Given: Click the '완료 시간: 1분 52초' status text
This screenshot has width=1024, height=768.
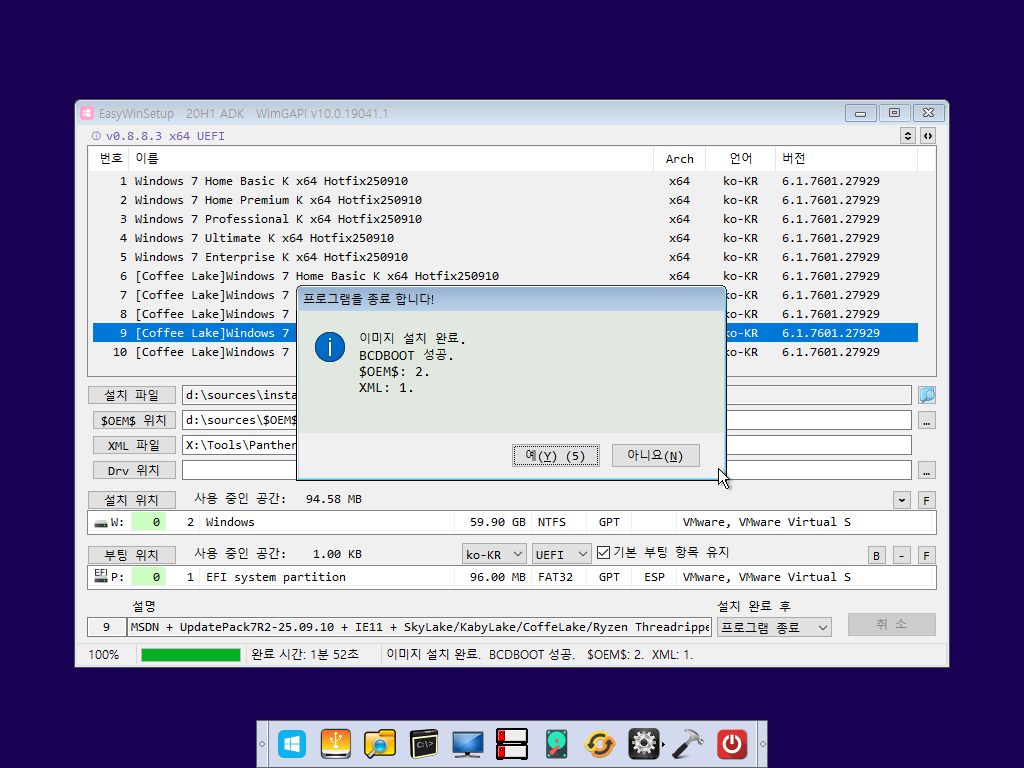Looking at the screenshot, I should point(305,654).
